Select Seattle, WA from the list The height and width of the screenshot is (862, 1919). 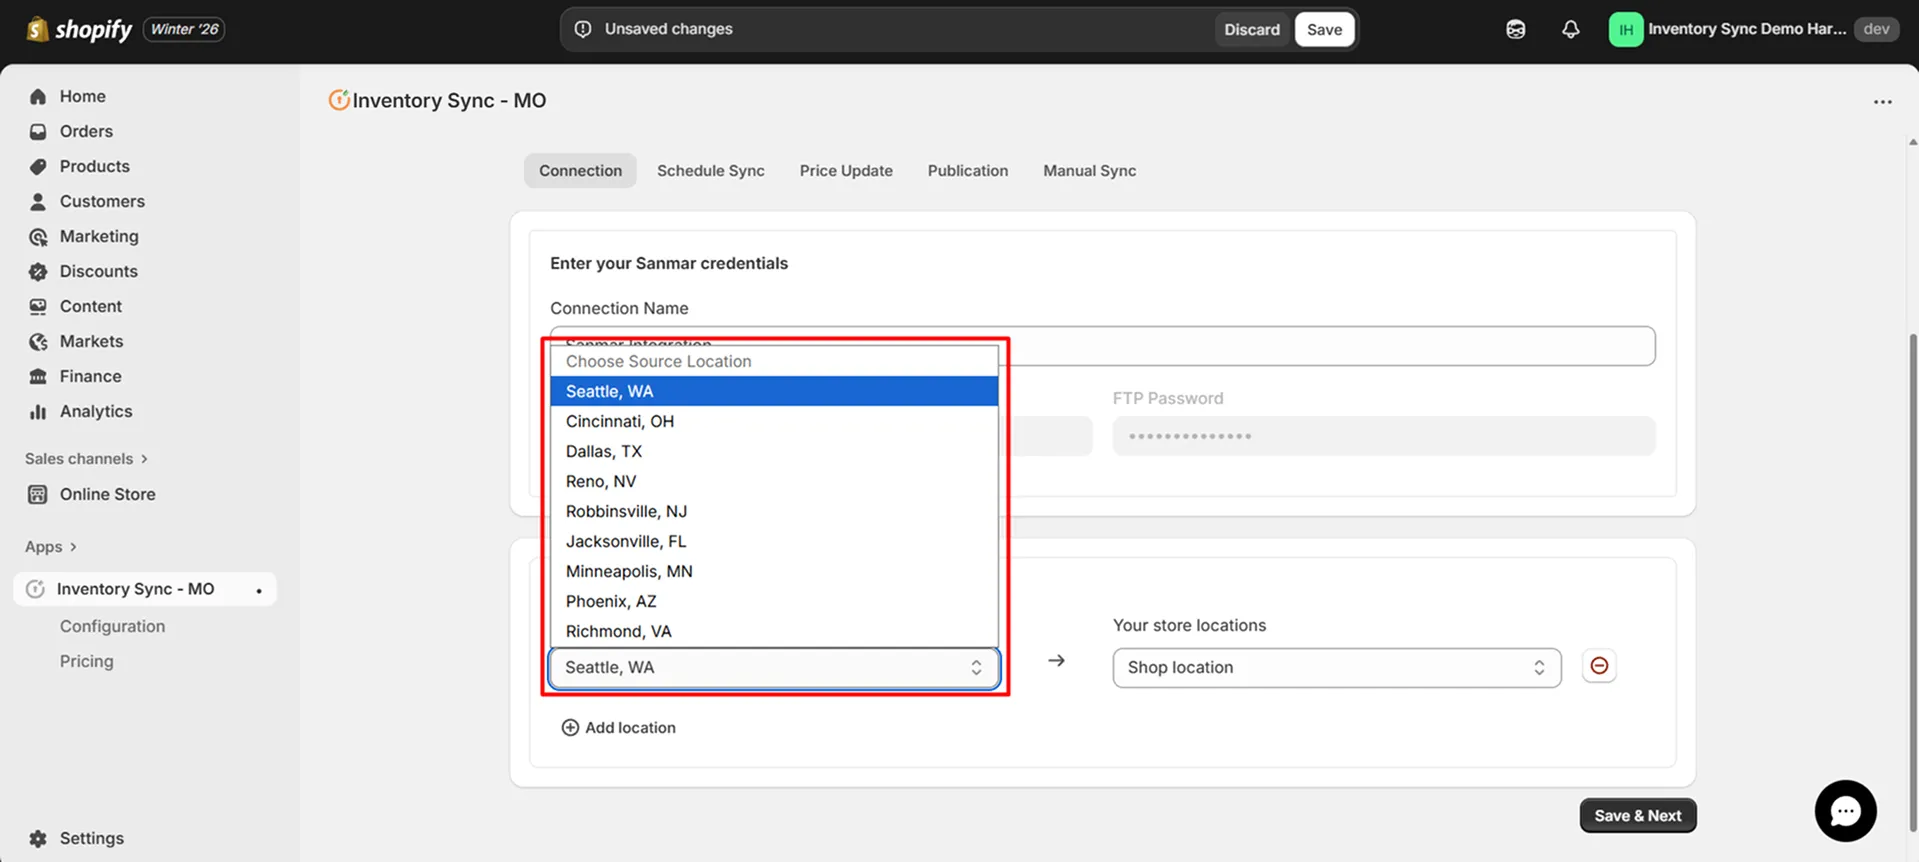tap(774, 391)
